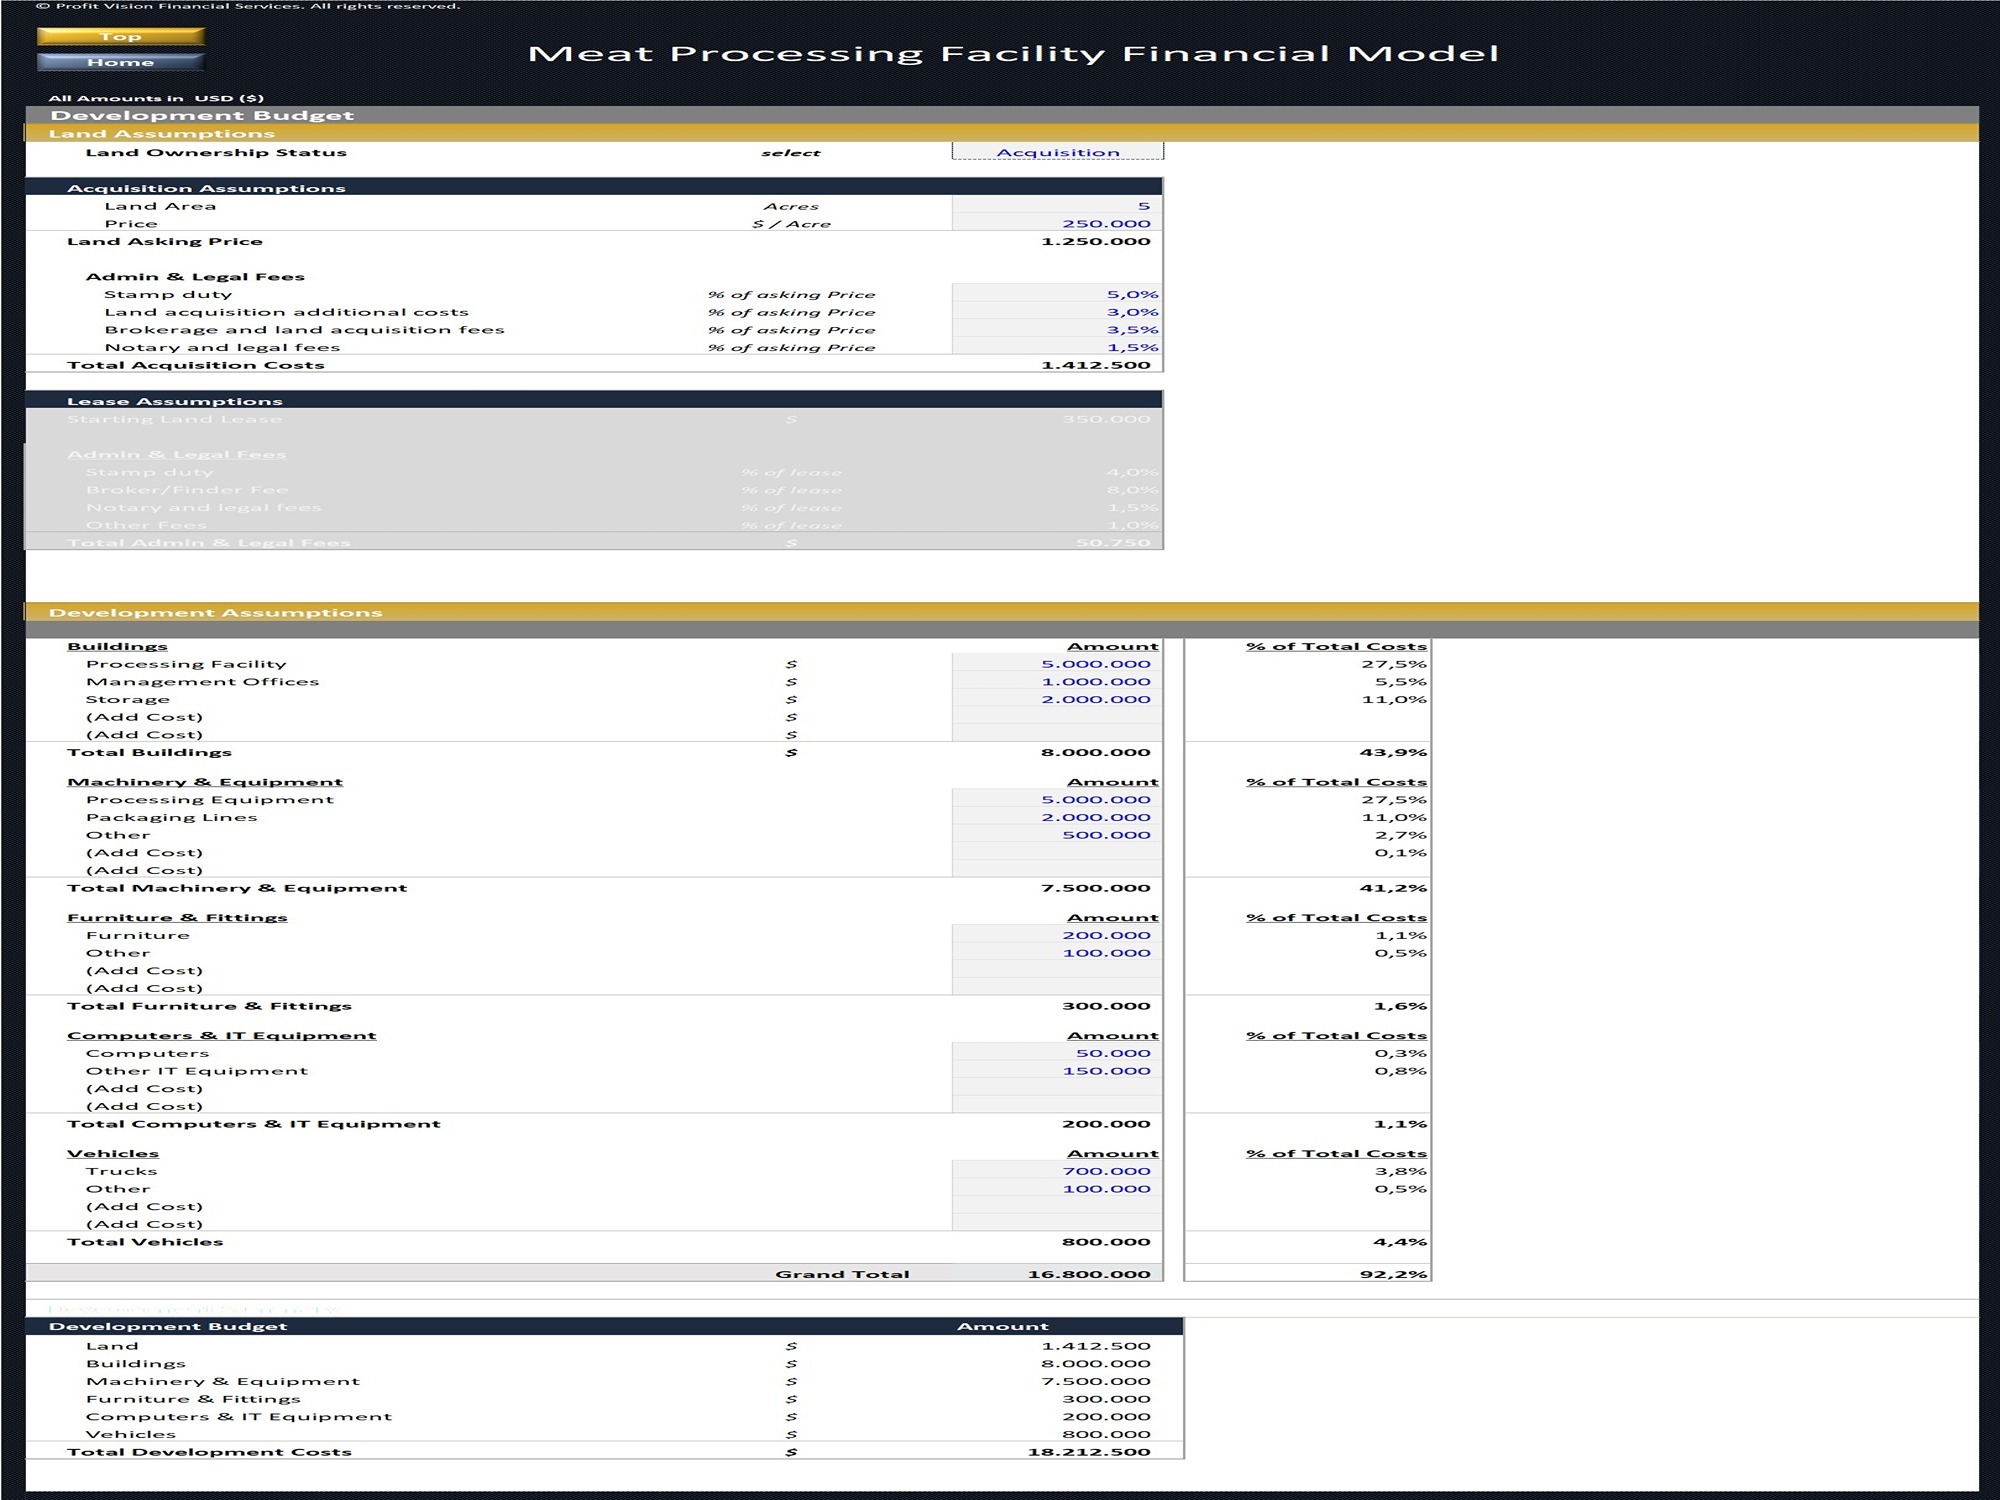Select the Price per Acre input cell
The image size is (2000, 1500).
coord(1057,223)
